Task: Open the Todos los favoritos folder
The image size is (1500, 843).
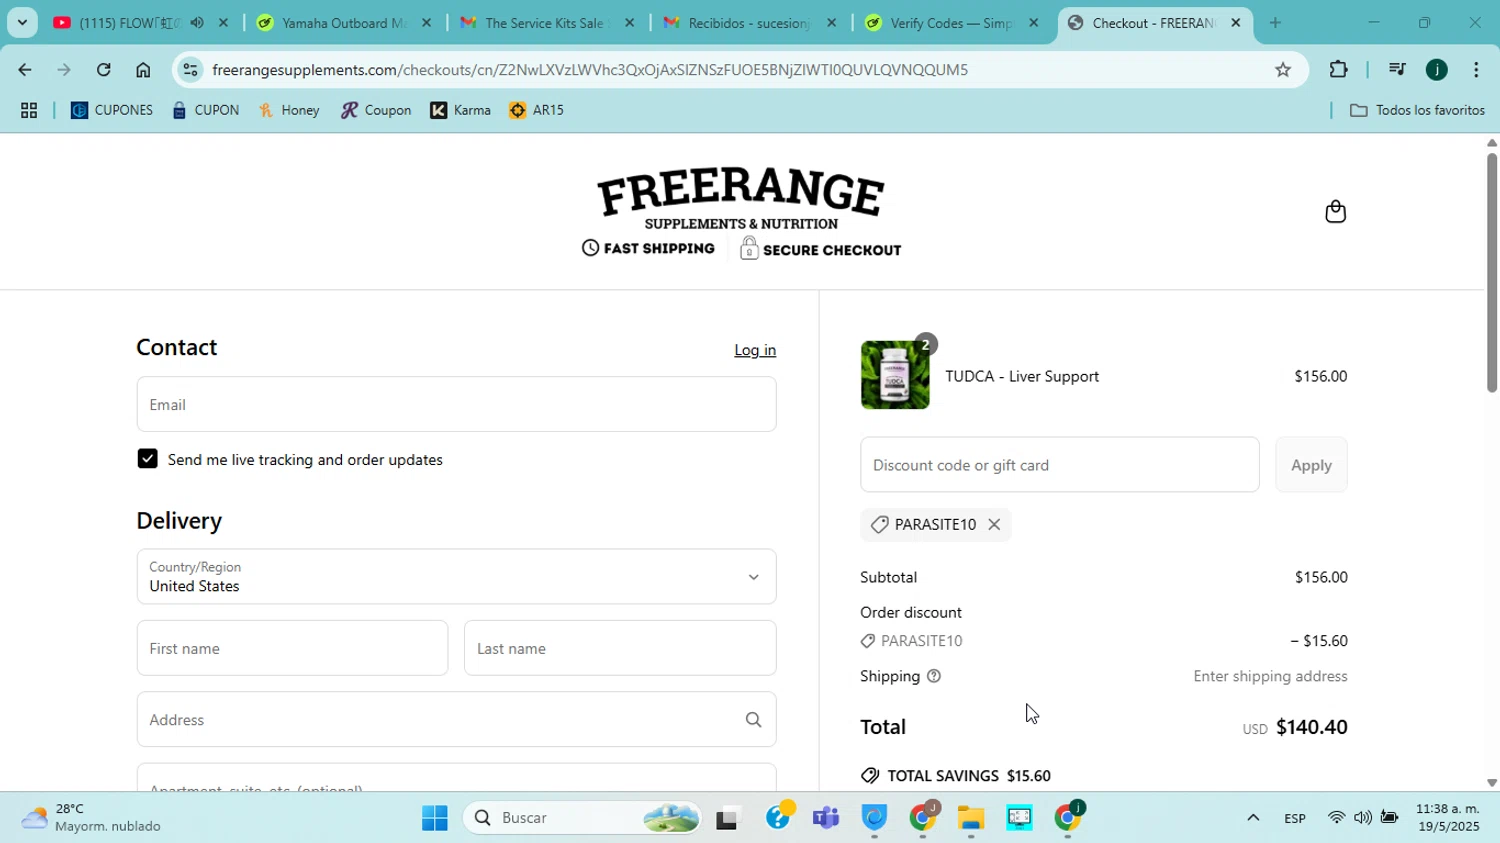Action: coord(1417,111)
